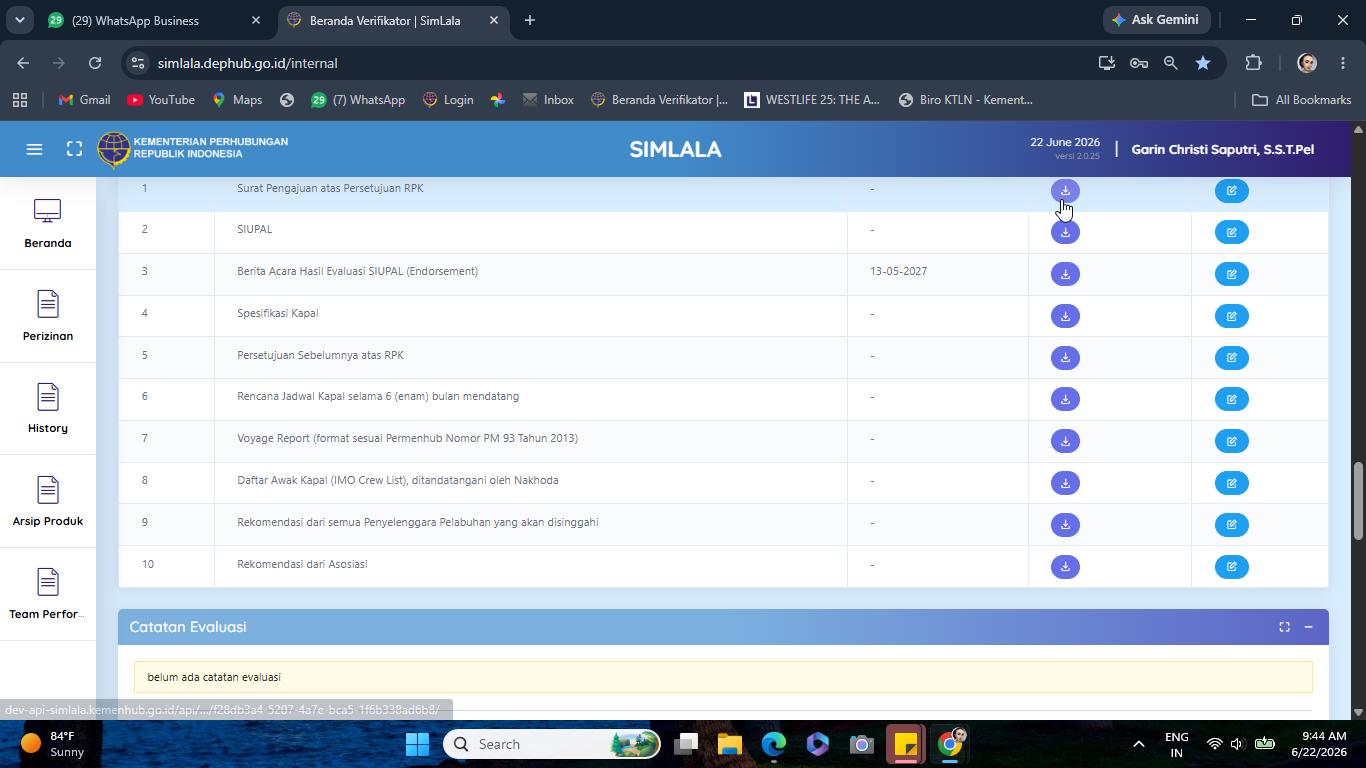The width and height of the screenshot is (1366, 768).
Task: Click the address bar URL field
Action: coord(600,63)
